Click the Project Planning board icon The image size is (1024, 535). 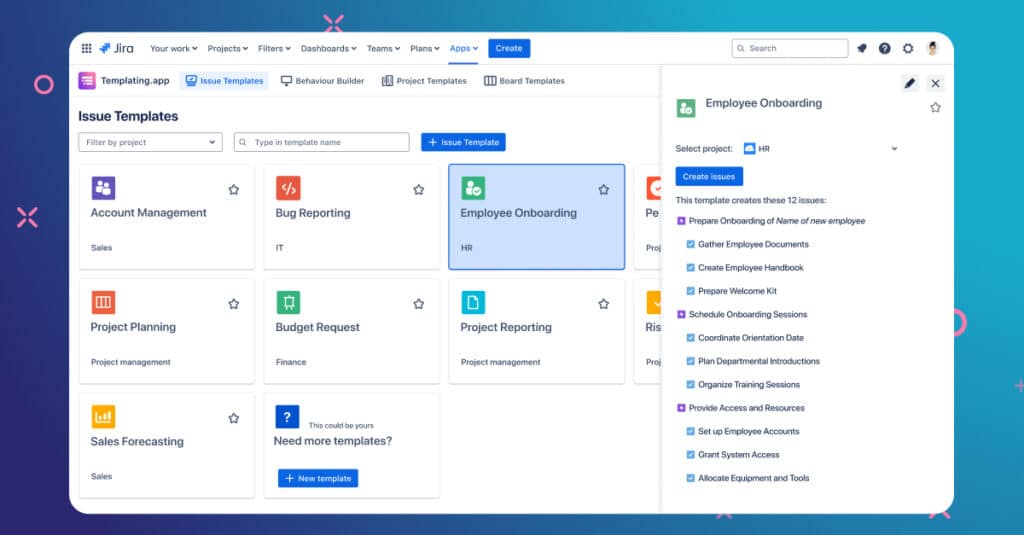click(x=103, y=302)
